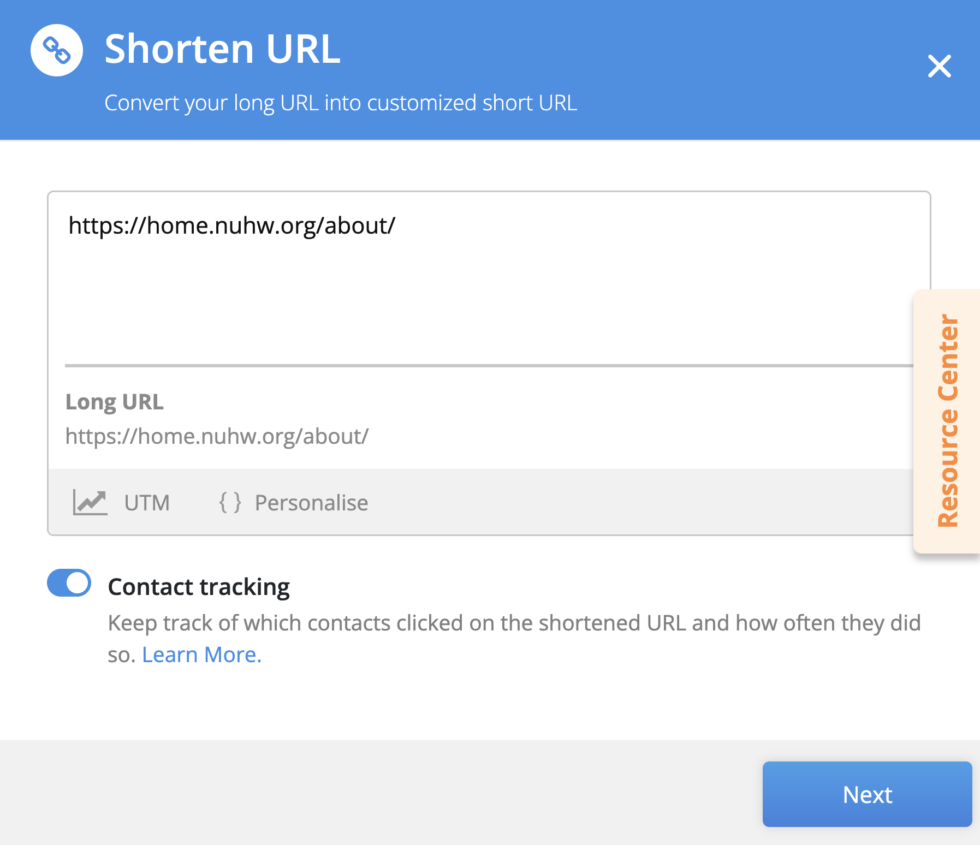Open the Learn More link
The image size is (980, 845).
point(201,655)
